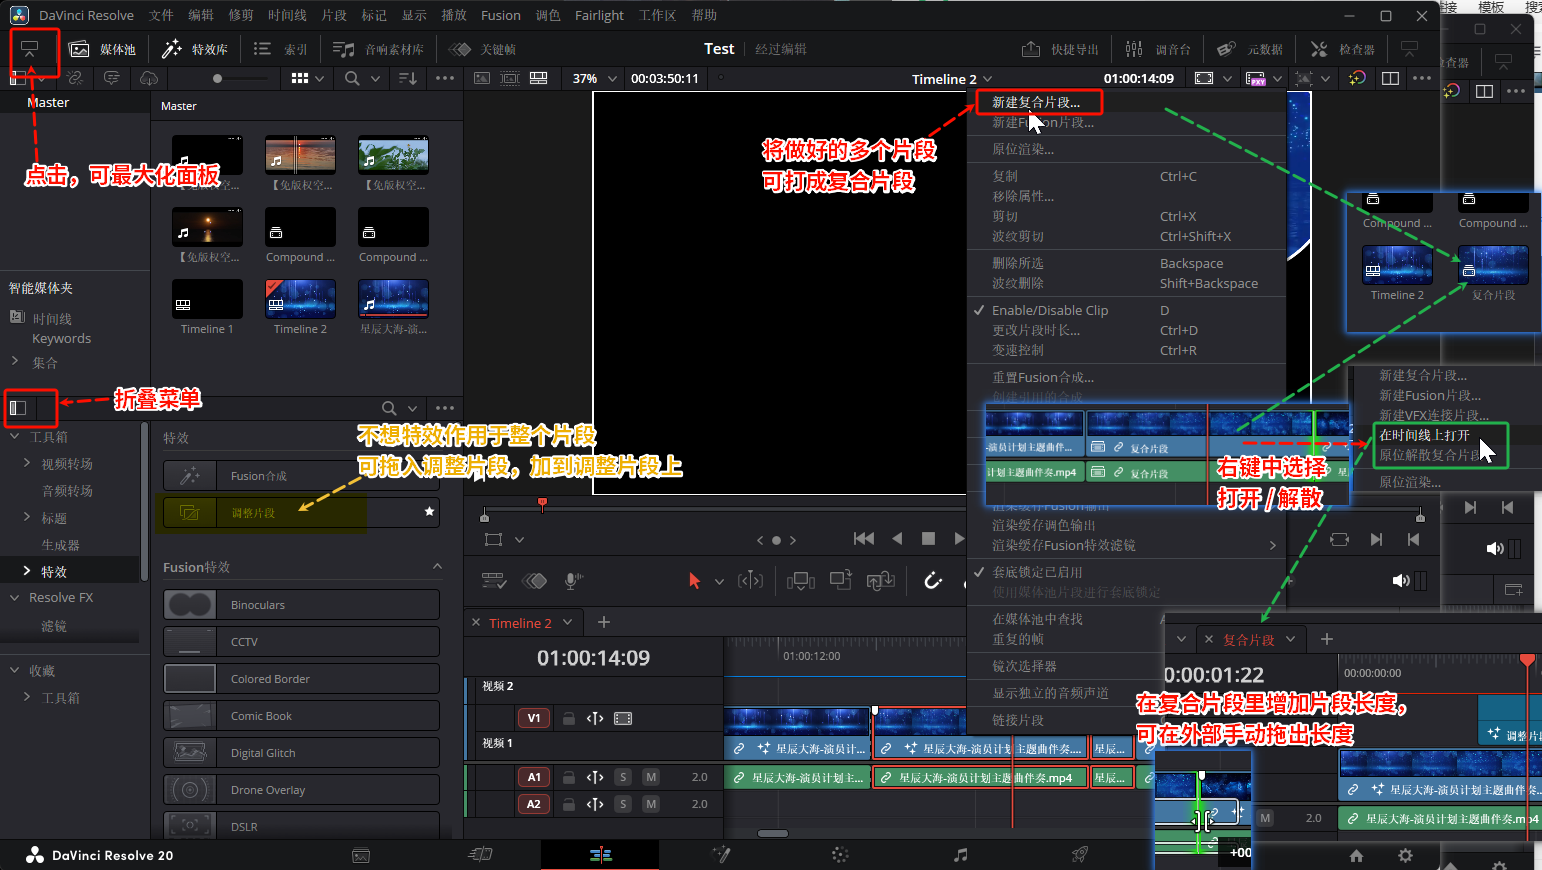Select the Digital Glitch effect
Image resolution: width=1542 pixels, height=870 pixels.
[301, 753]
